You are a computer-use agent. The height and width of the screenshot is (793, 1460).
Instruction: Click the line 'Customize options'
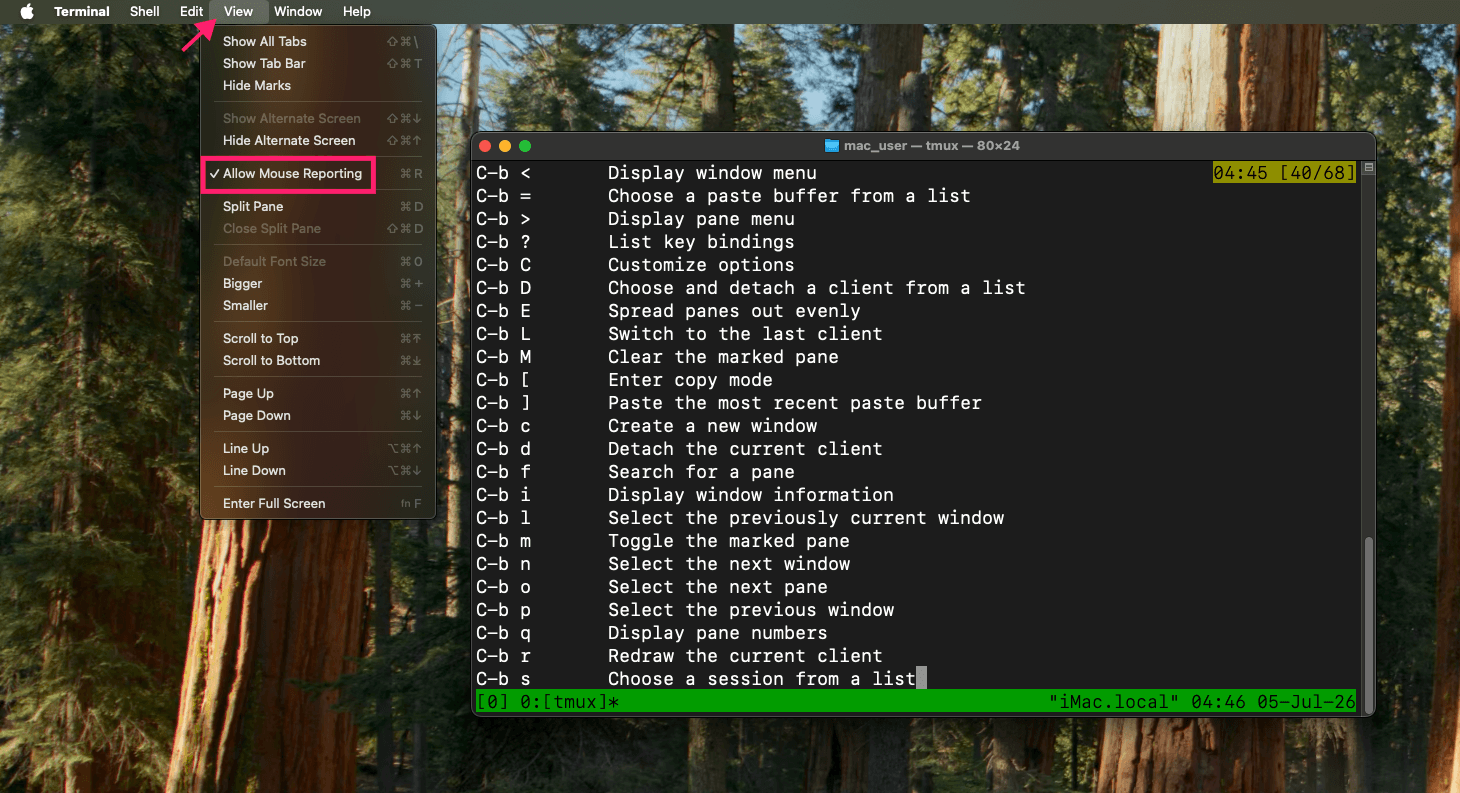pyautogui.click(x=701, y=265)
